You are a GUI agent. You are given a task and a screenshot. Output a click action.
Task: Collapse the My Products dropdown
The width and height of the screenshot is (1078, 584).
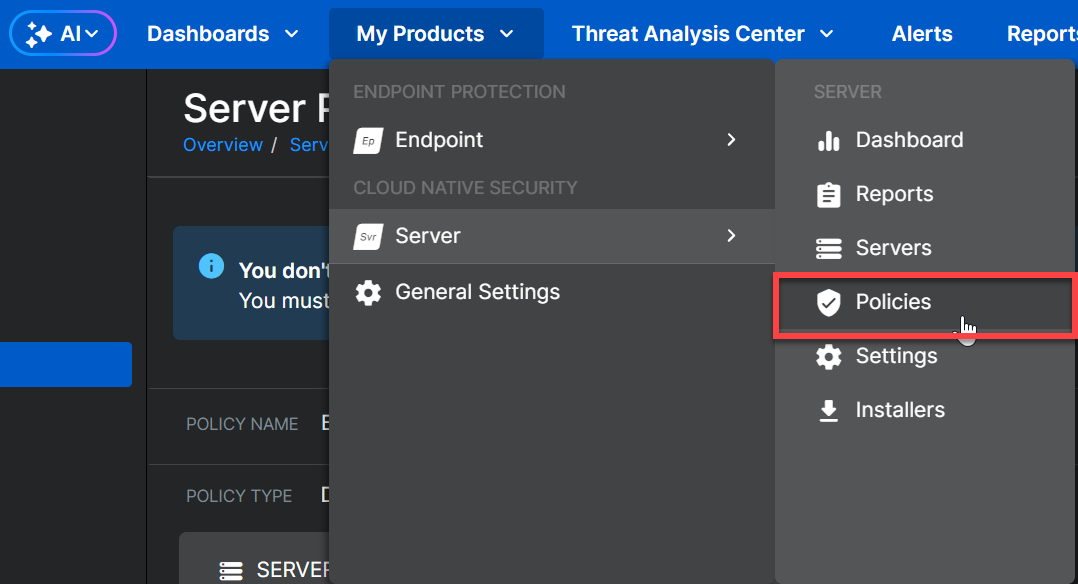[435, 34]
